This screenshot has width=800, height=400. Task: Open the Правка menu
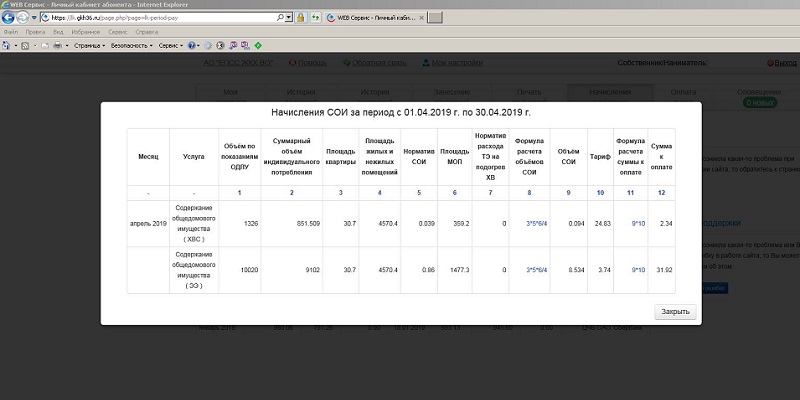pos(35,32)
